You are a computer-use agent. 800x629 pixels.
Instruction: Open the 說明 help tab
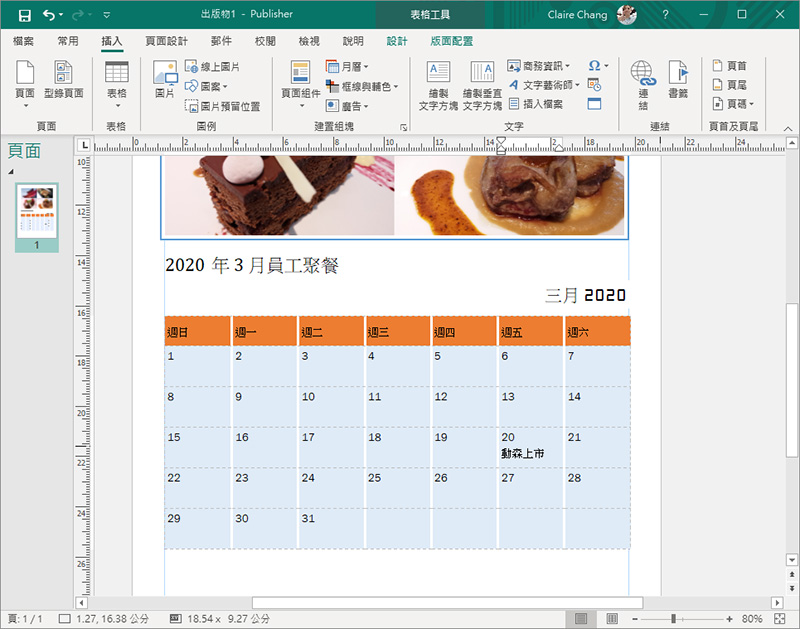(x=353, y=41)
